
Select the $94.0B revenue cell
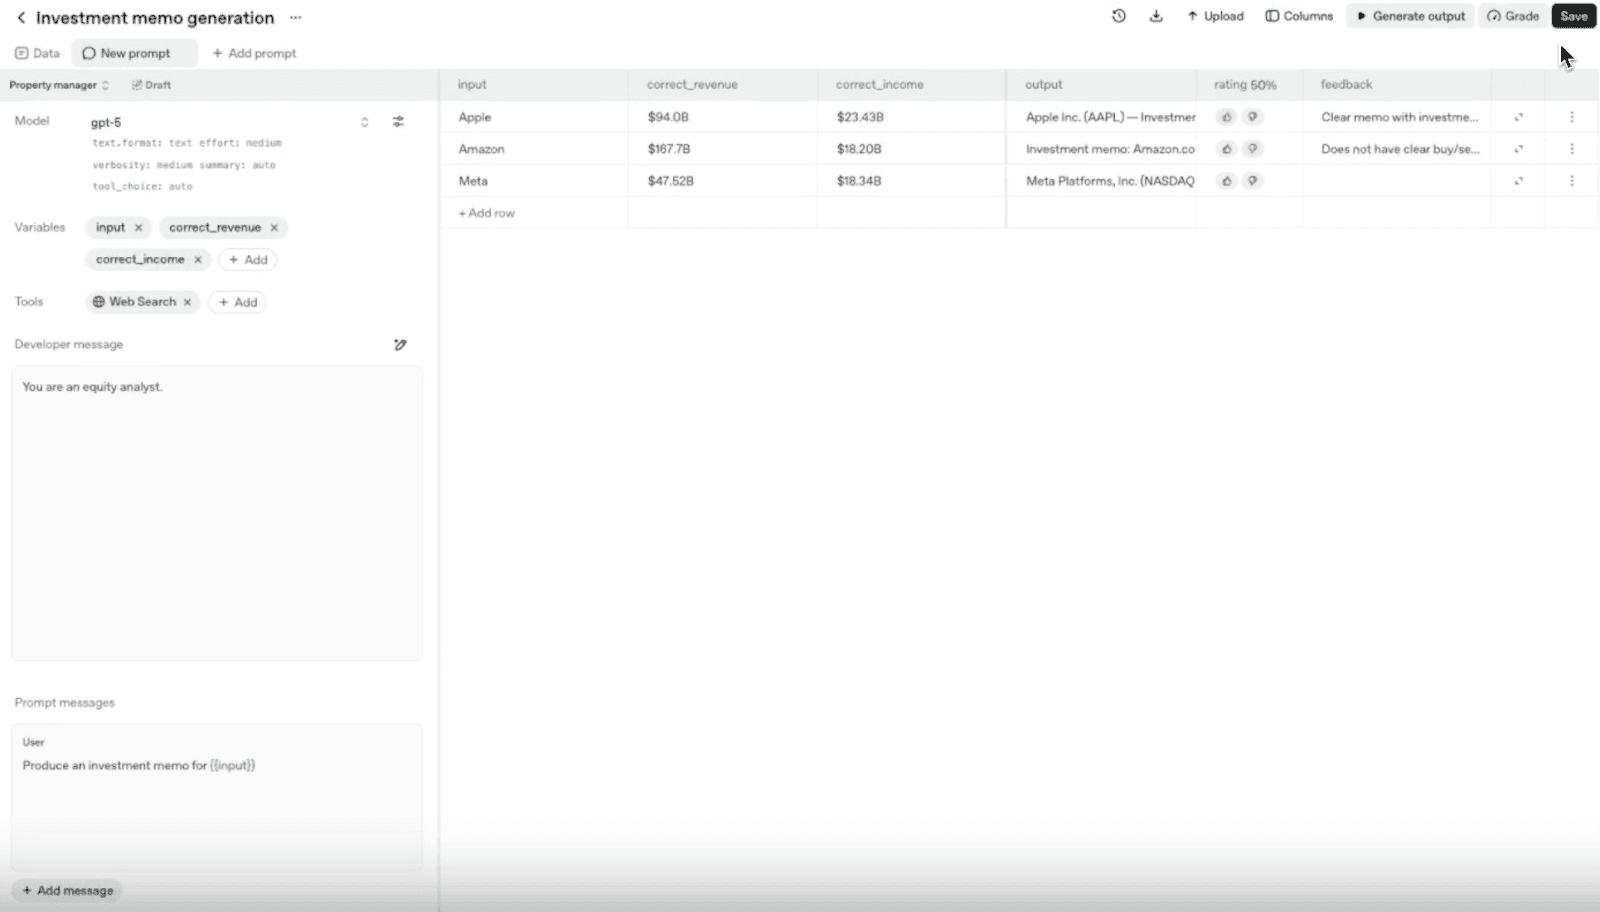pyautogui.click(x=723, y=117)
